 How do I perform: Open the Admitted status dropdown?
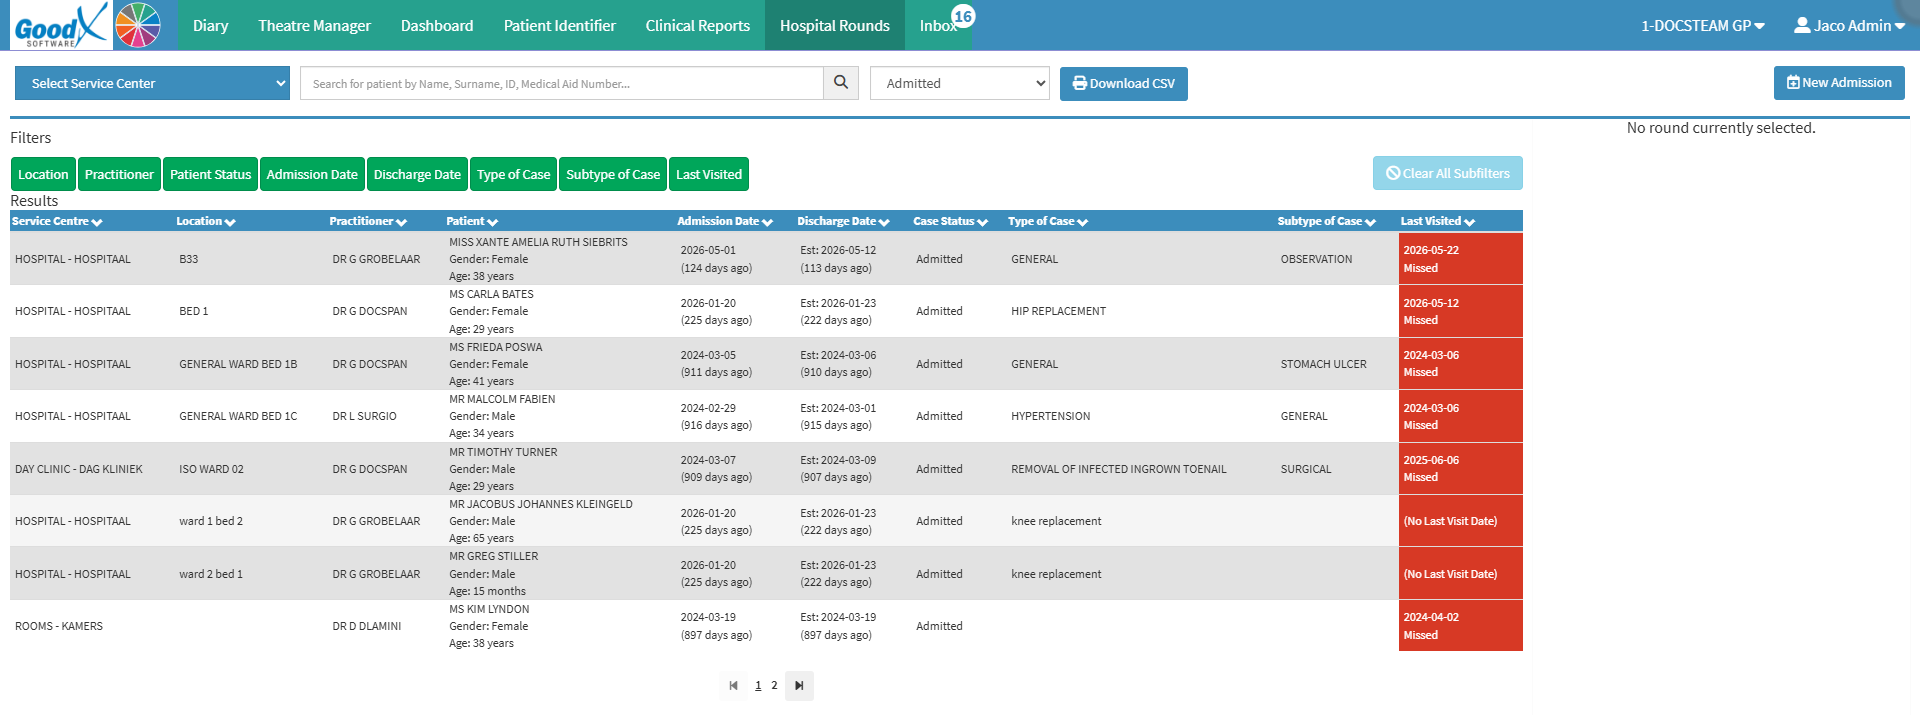coord(960,83)
